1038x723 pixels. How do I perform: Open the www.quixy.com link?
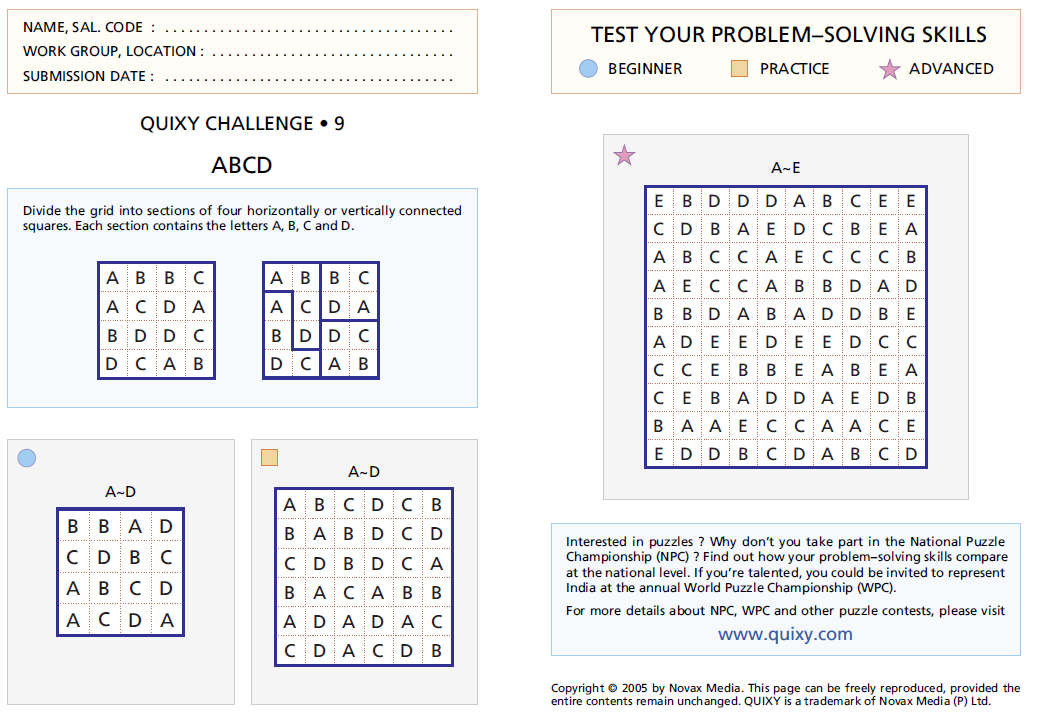(785, 634)
